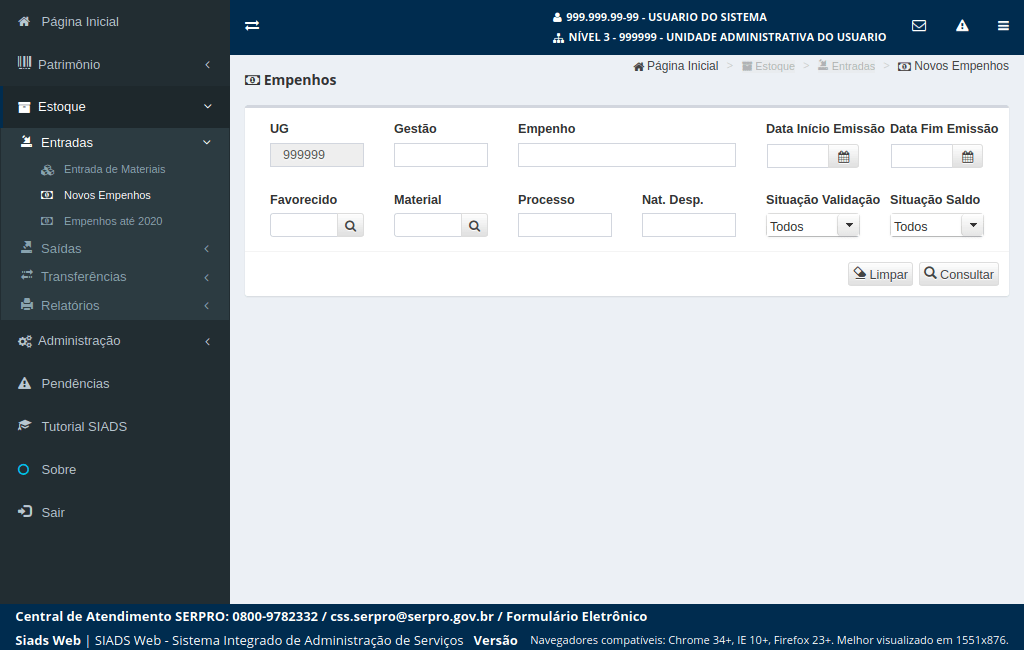Search Material with magnifier button

pos(475,225)
